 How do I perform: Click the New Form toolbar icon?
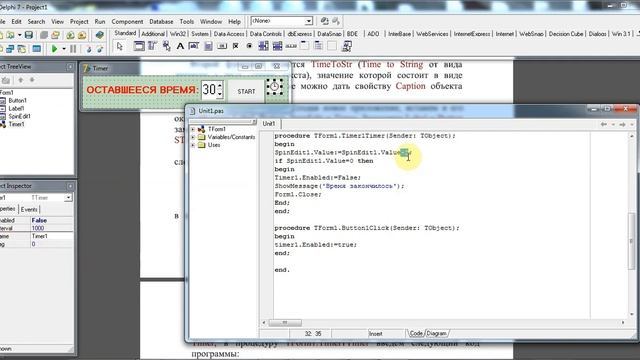click(x=36, y=49)
